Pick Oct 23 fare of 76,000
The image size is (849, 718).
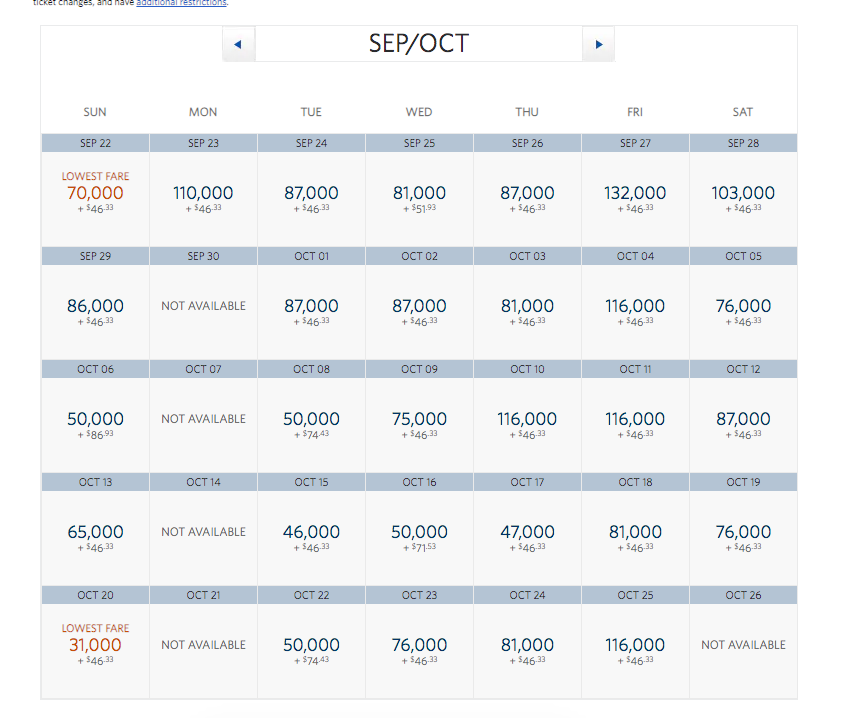click(419, 645)
